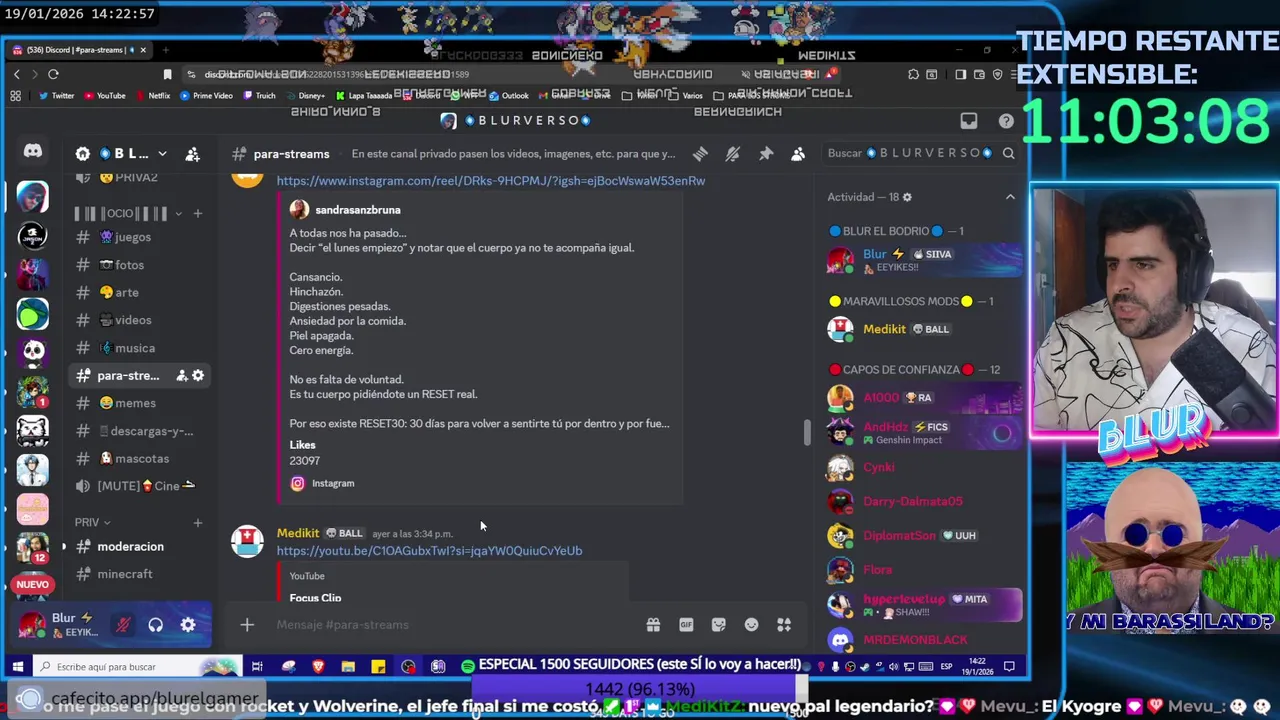Click Medikit username in message

[297, 533]
